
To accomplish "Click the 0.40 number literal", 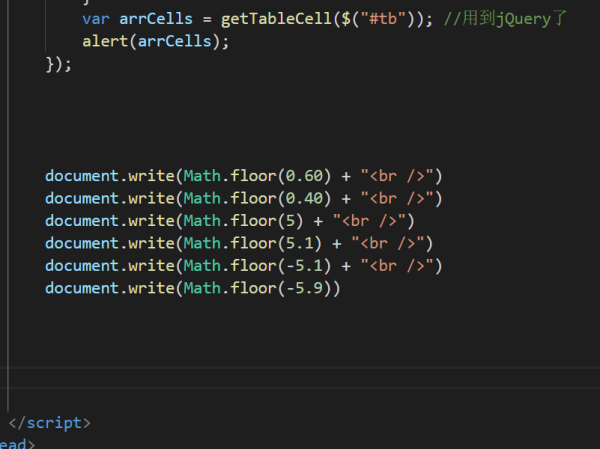I will [305, 198].
